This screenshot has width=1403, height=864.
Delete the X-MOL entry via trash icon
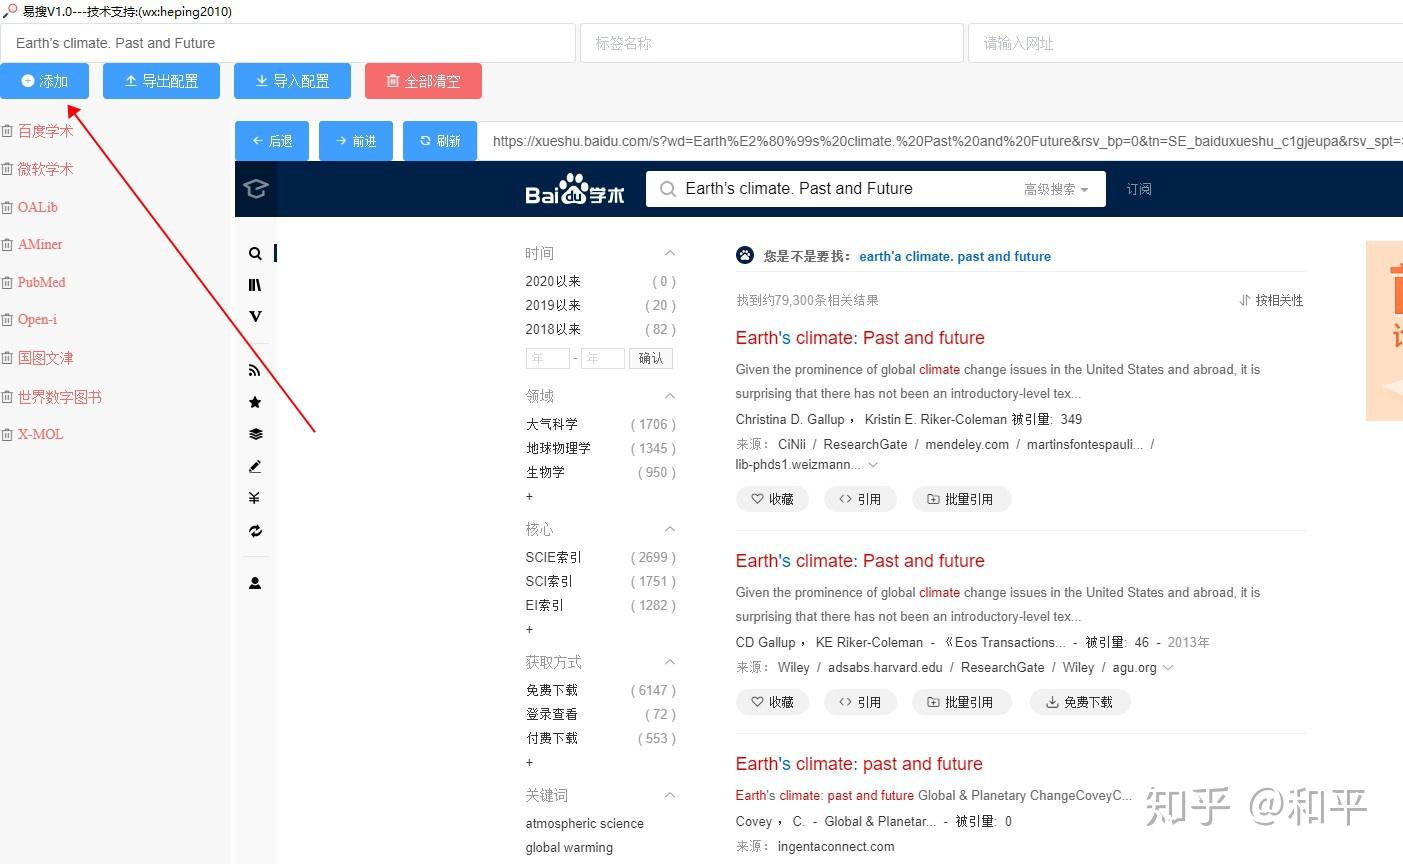click(7, 434)
